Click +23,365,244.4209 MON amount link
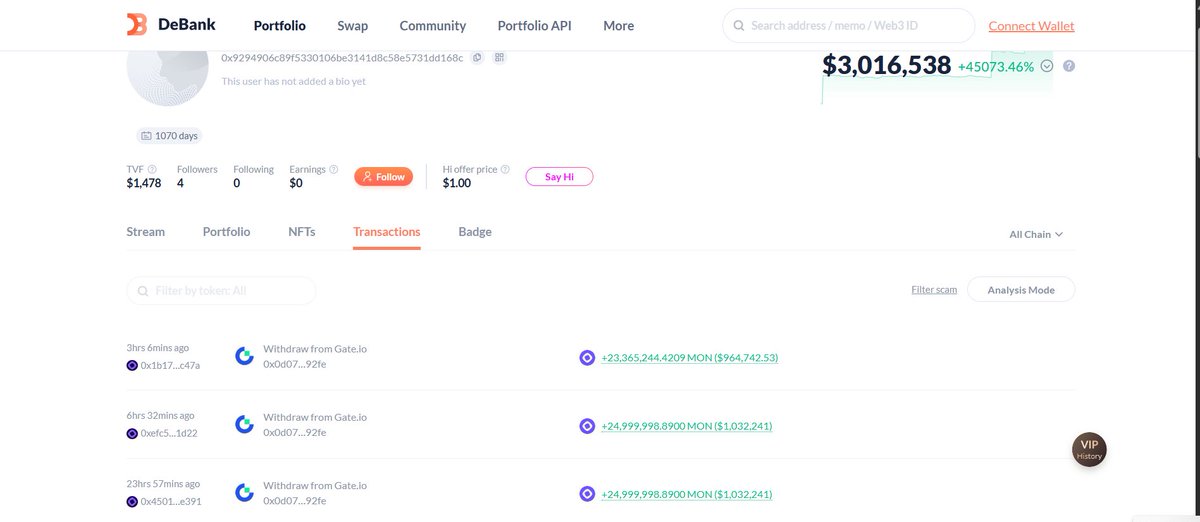 [x=690, y=357]
